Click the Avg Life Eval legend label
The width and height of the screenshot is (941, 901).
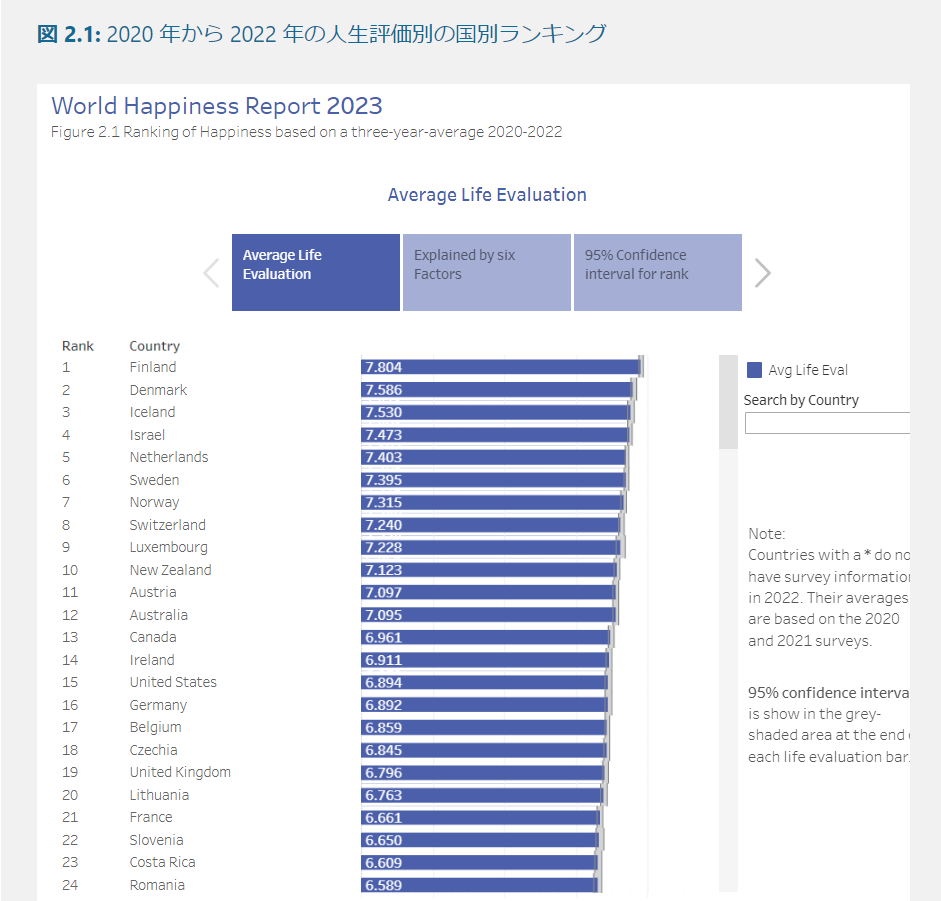pyautogui.click(x=808, y=370)
